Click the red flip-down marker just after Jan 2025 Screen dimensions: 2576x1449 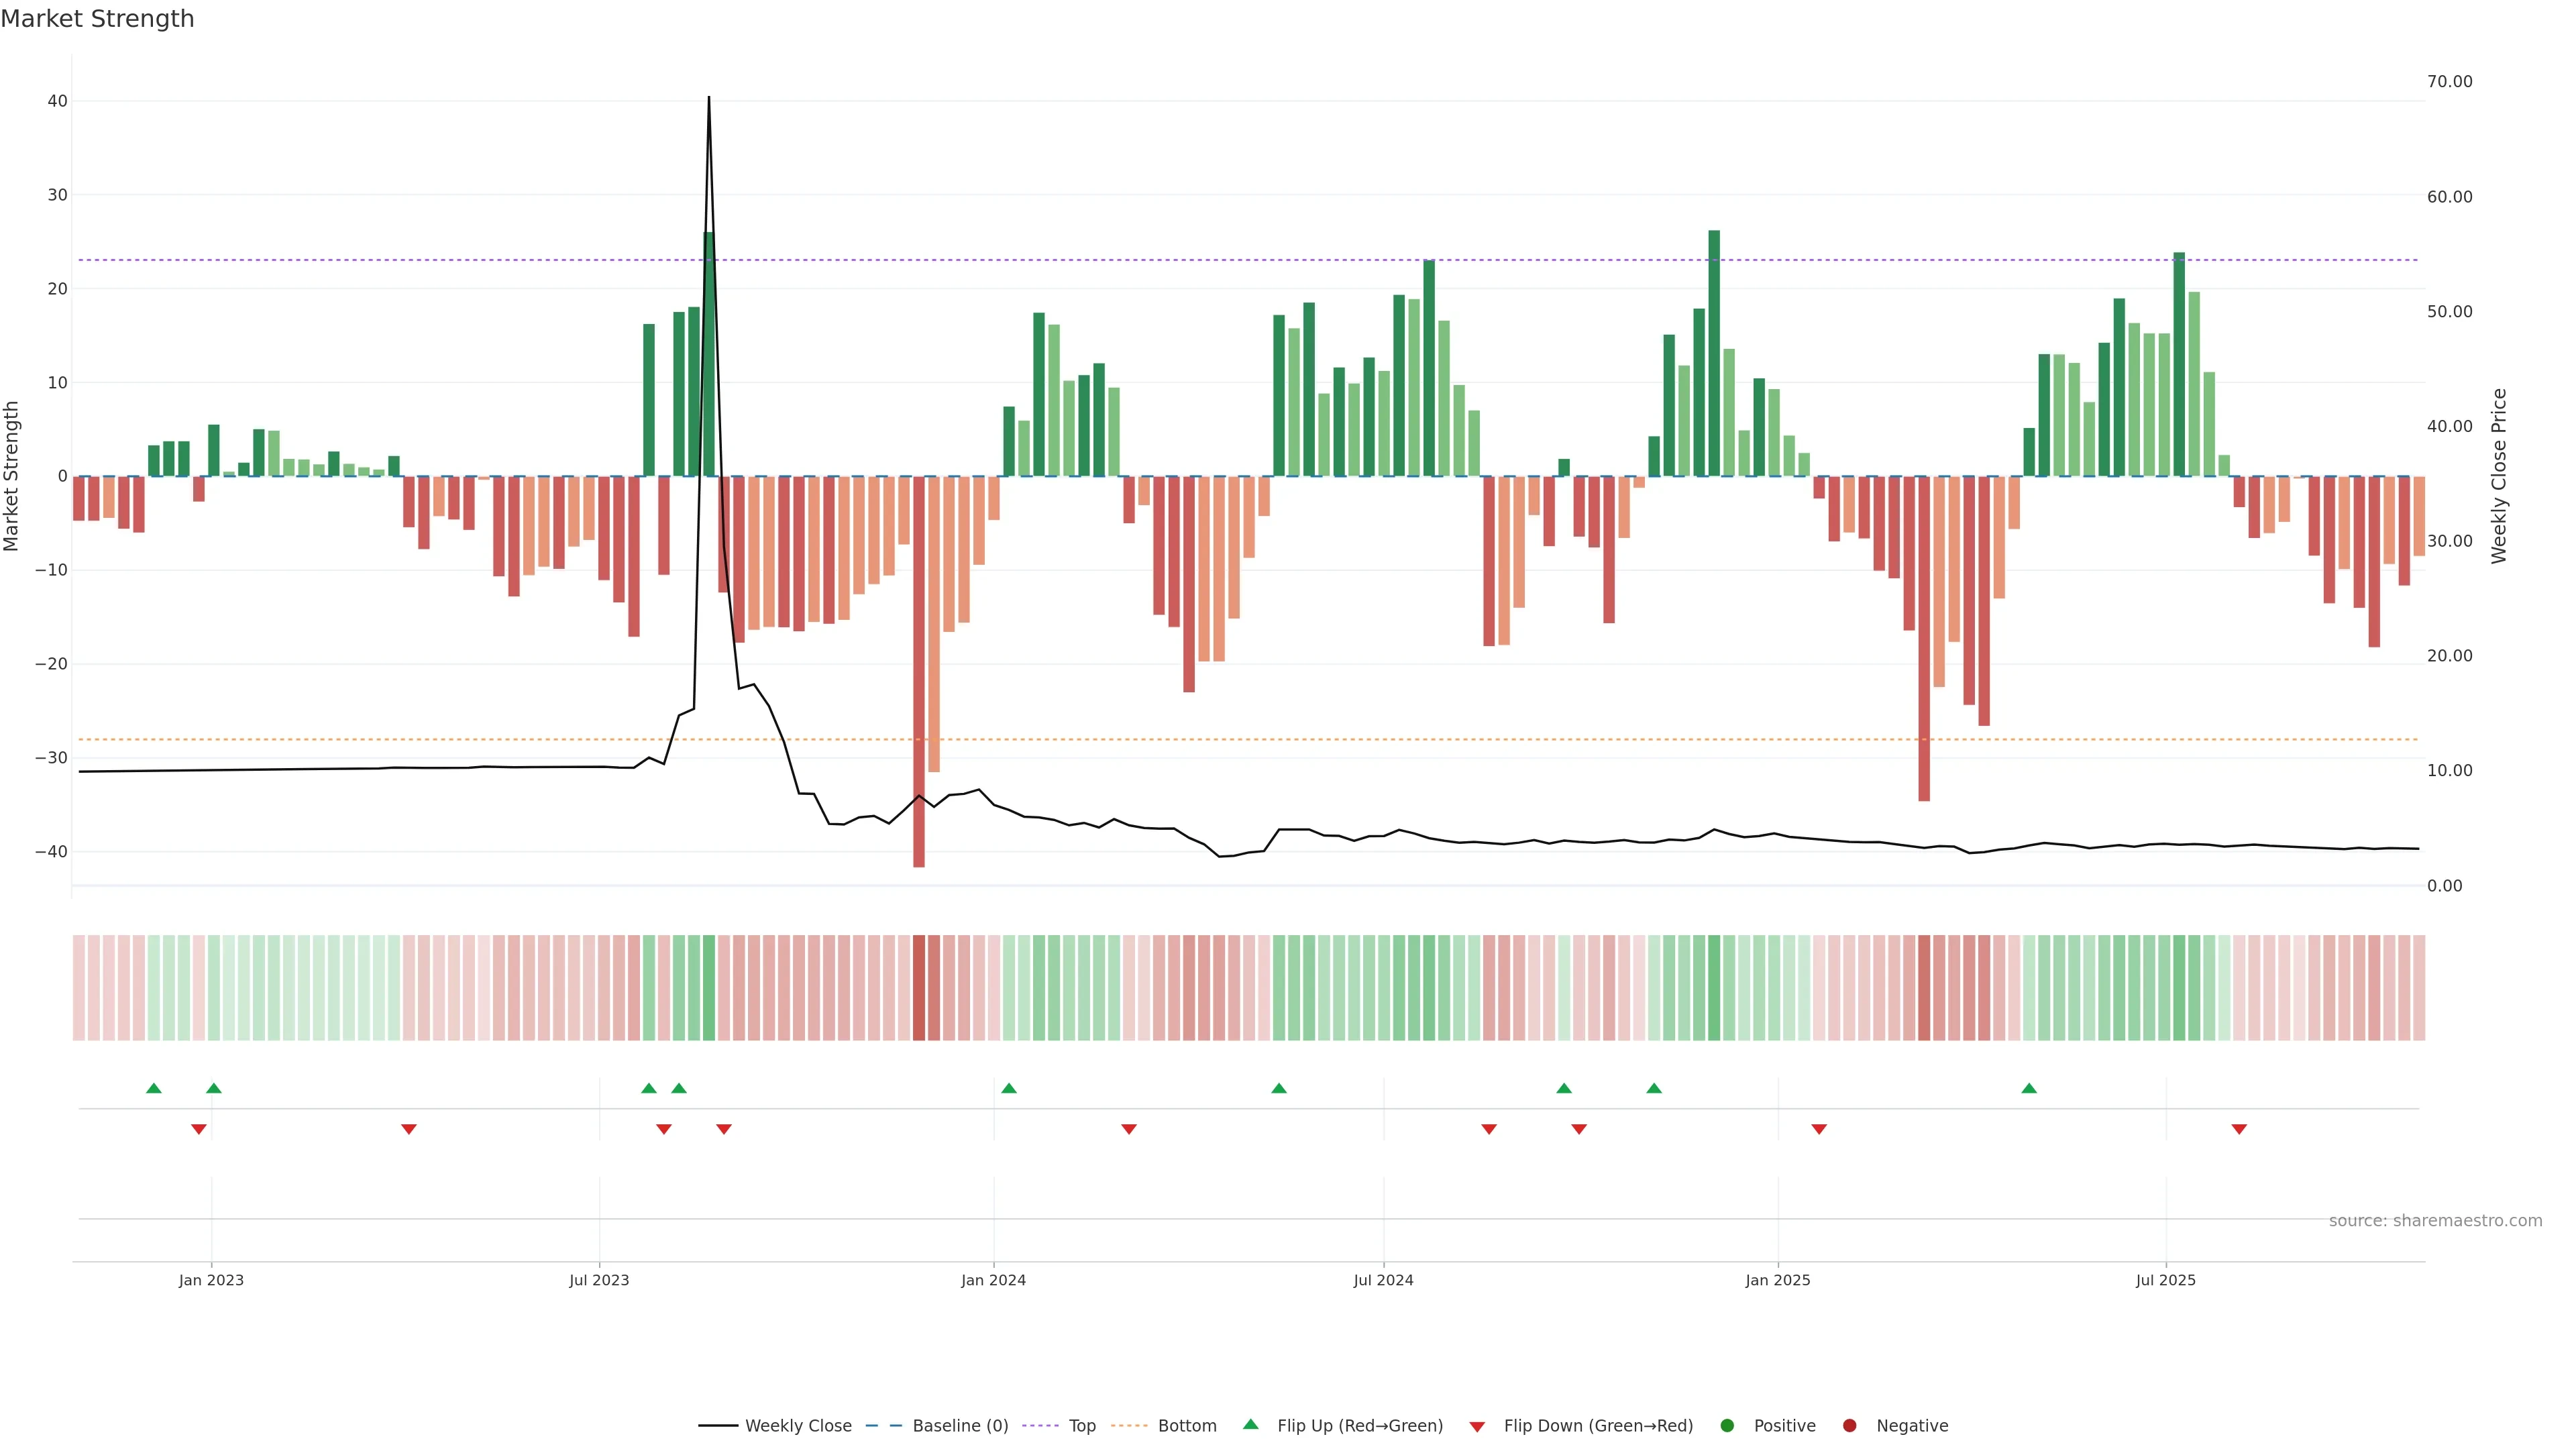point(1819,1129)
